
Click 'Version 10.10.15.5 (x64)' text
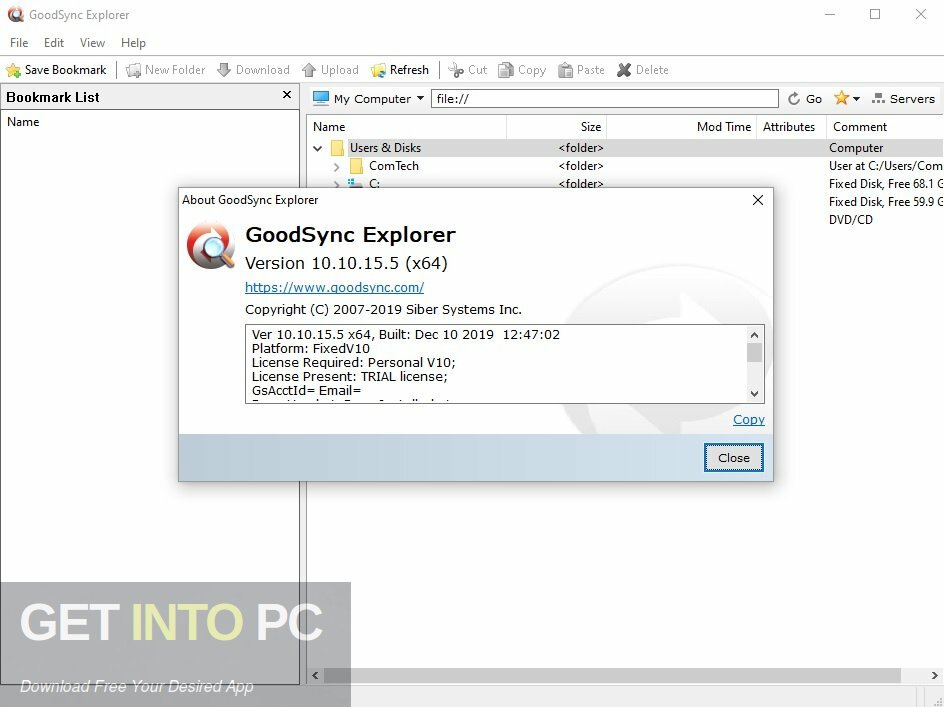[346, 263]
